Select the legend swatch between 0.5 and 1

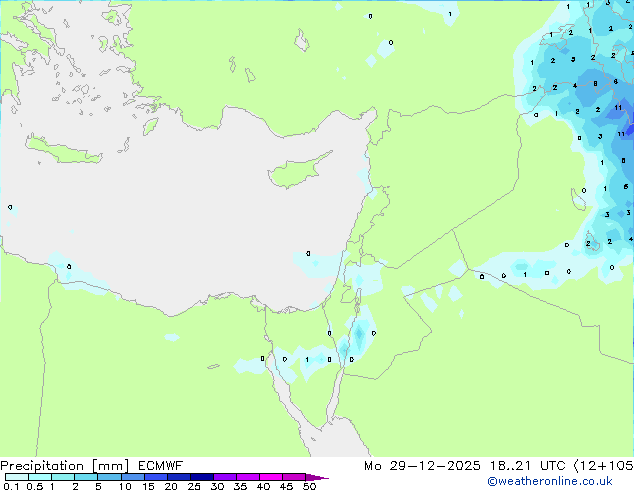pyautogui.click(x=40, y=477)
